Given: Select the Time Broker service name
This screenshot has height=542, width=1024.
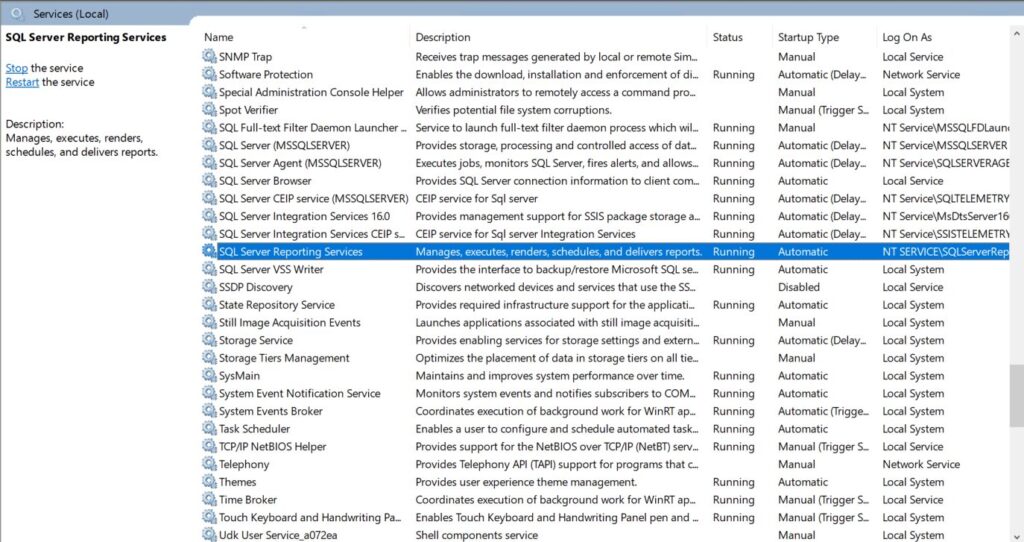Looking at the screenshot, I should [x=248, y=500].
